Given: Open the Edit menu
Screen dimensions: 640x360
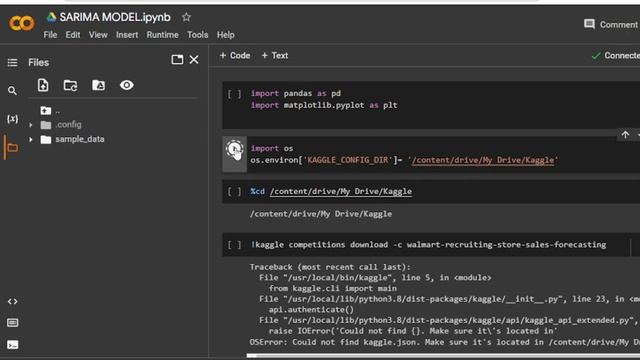Looking at the screenshot, I should click(x=73, y=35).
